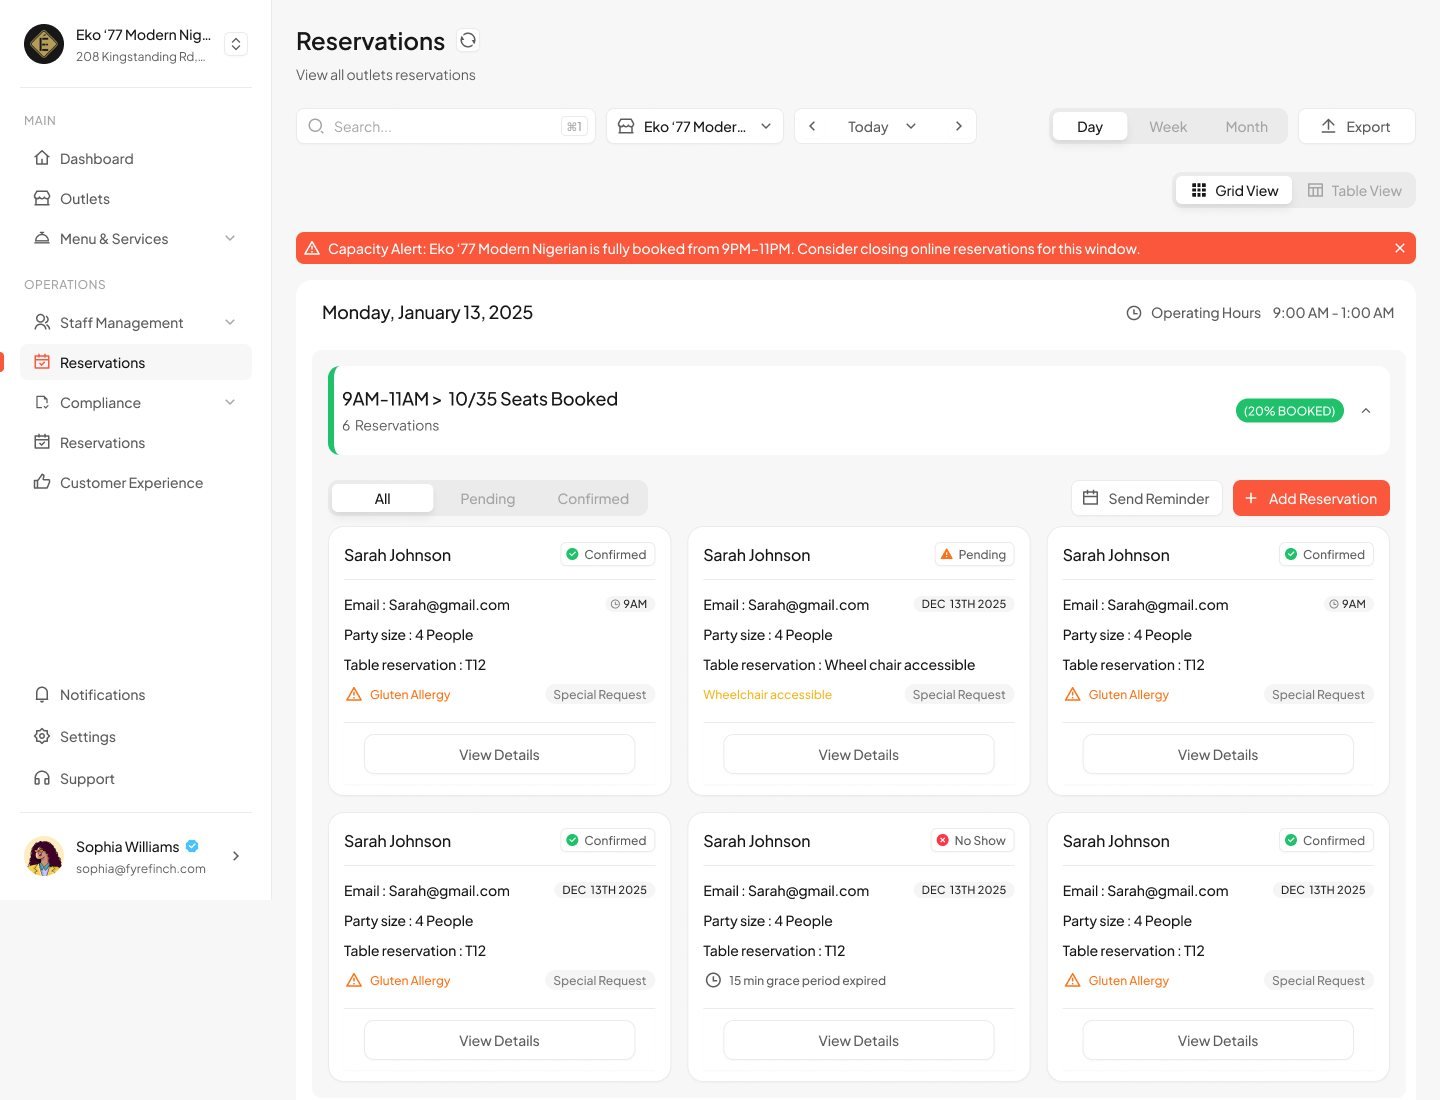This screenshot has width=1440, height=1100.
Task: Advance to the next day with the right arrow
Action: click(958, 126)
